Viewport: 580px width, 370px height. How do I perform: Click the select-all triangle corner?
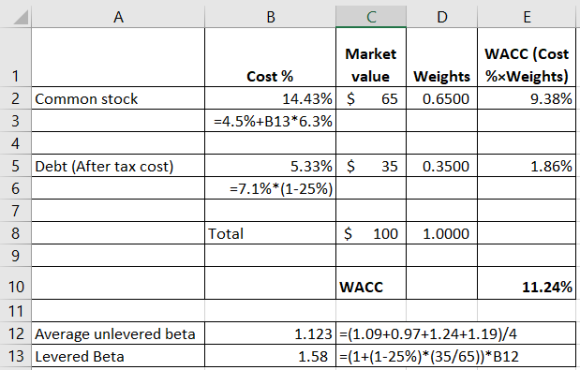(x=21, y=17)
